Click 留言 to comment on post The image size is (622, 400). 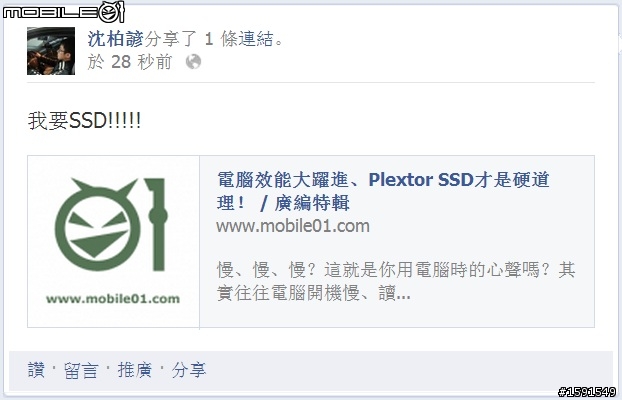[x=81, y=370]
